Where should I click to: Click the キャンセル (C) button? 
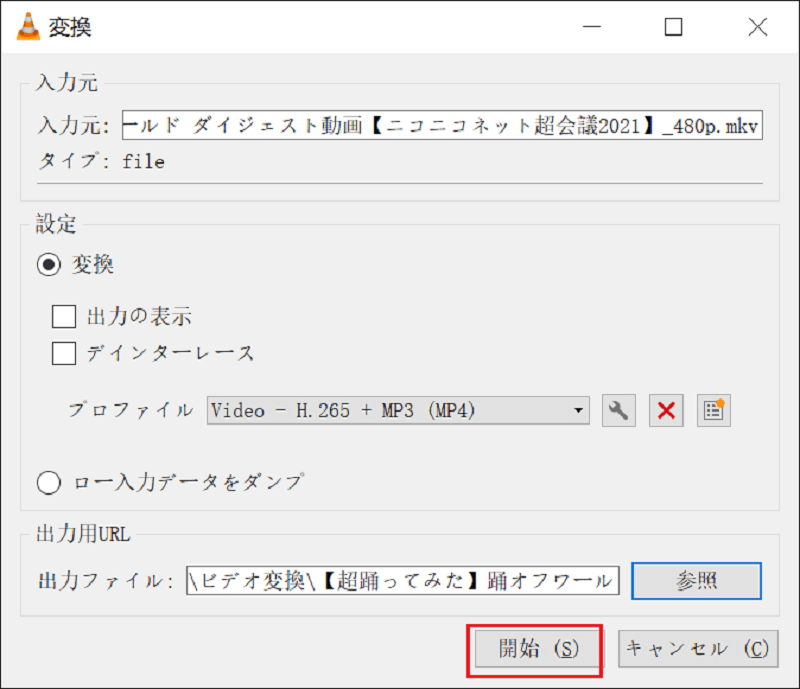(698, 649)
